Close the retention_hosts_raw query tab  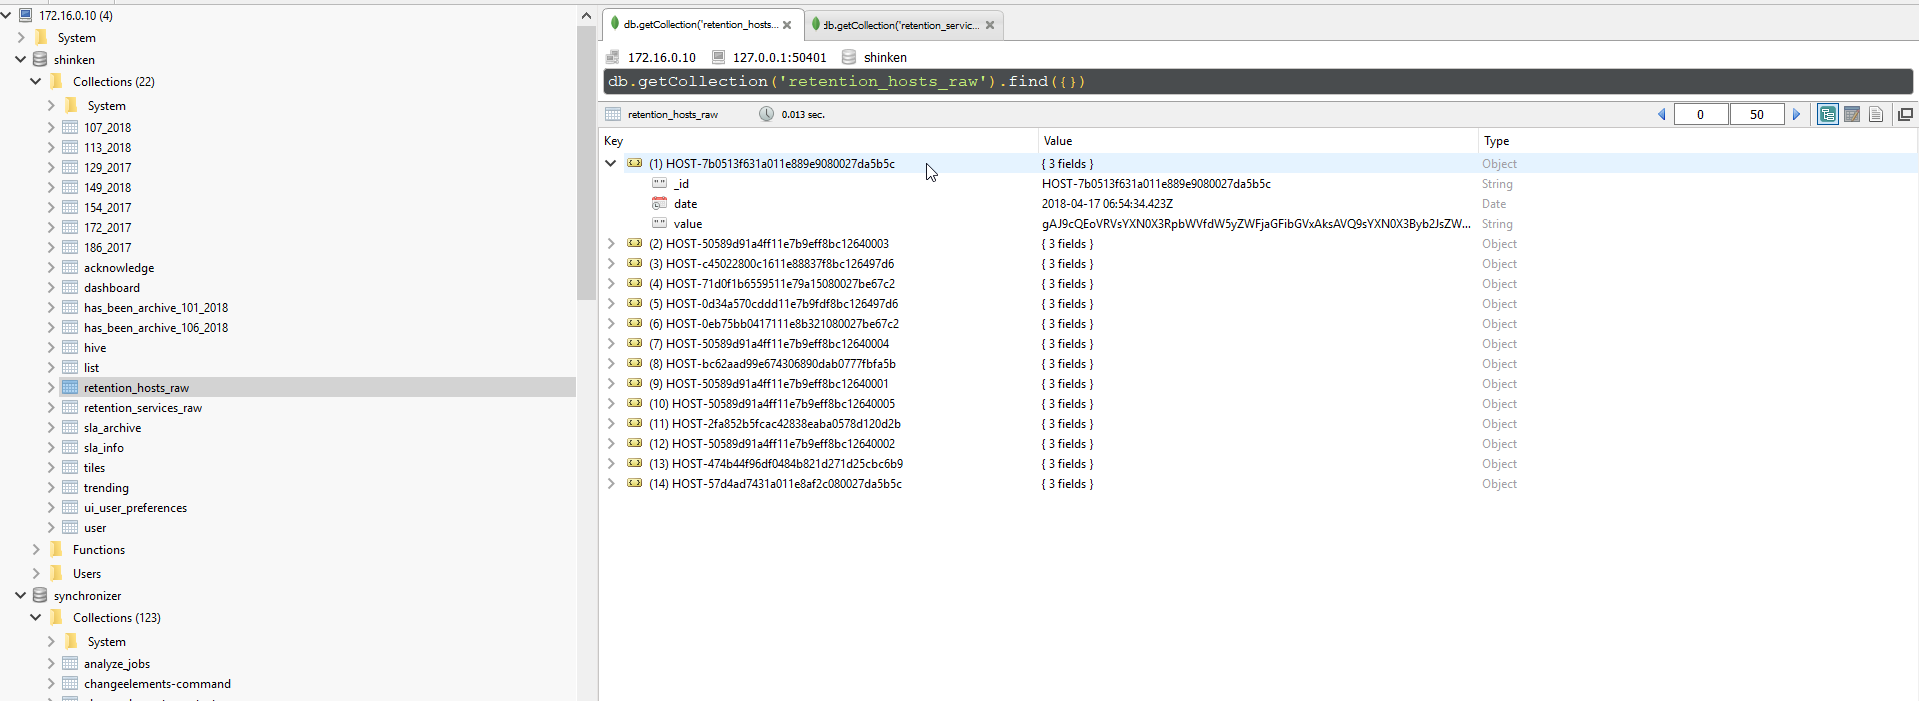tap(787, 25)
